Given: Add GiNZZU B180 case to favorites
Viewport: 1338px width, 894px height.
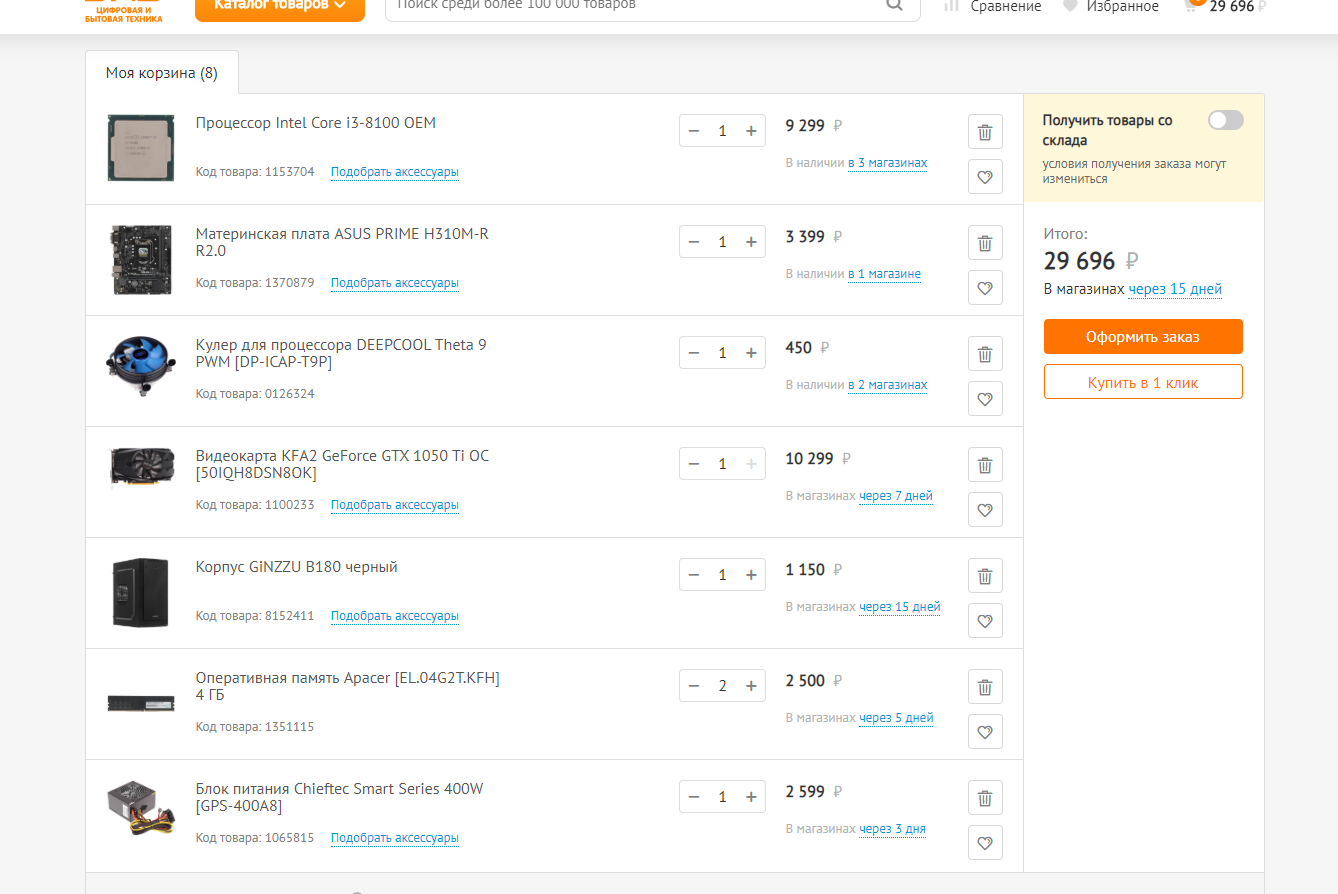Looking at the screenshot, I should tap(985, 621).
